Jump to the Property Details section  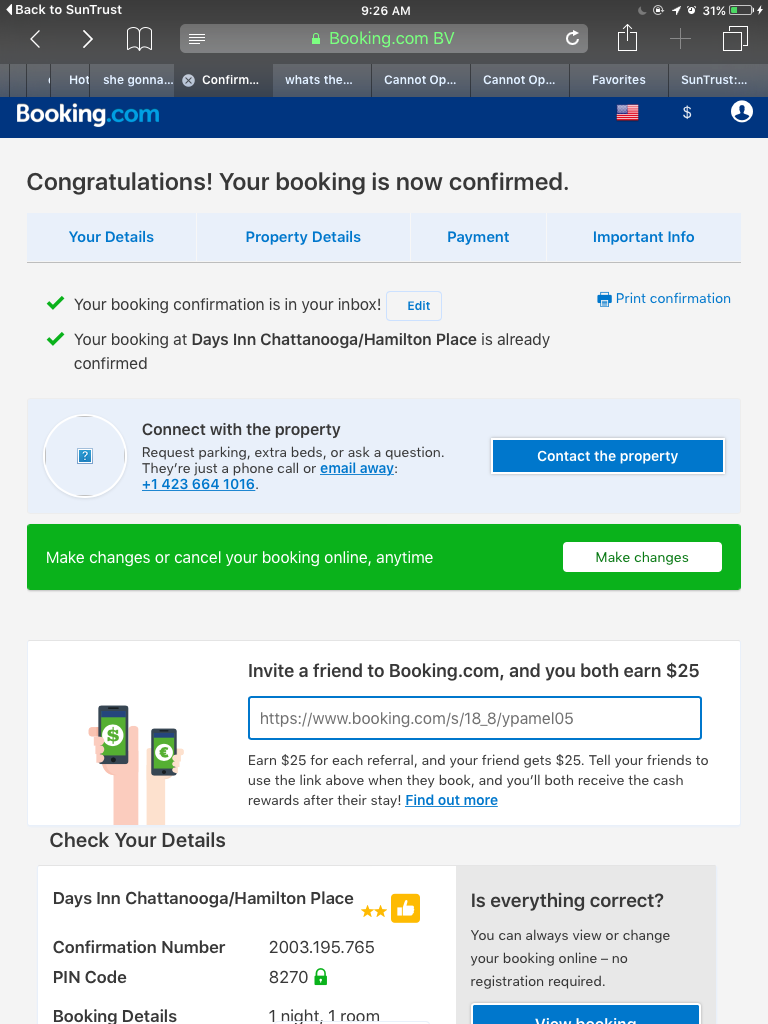(x=303, y=237)
